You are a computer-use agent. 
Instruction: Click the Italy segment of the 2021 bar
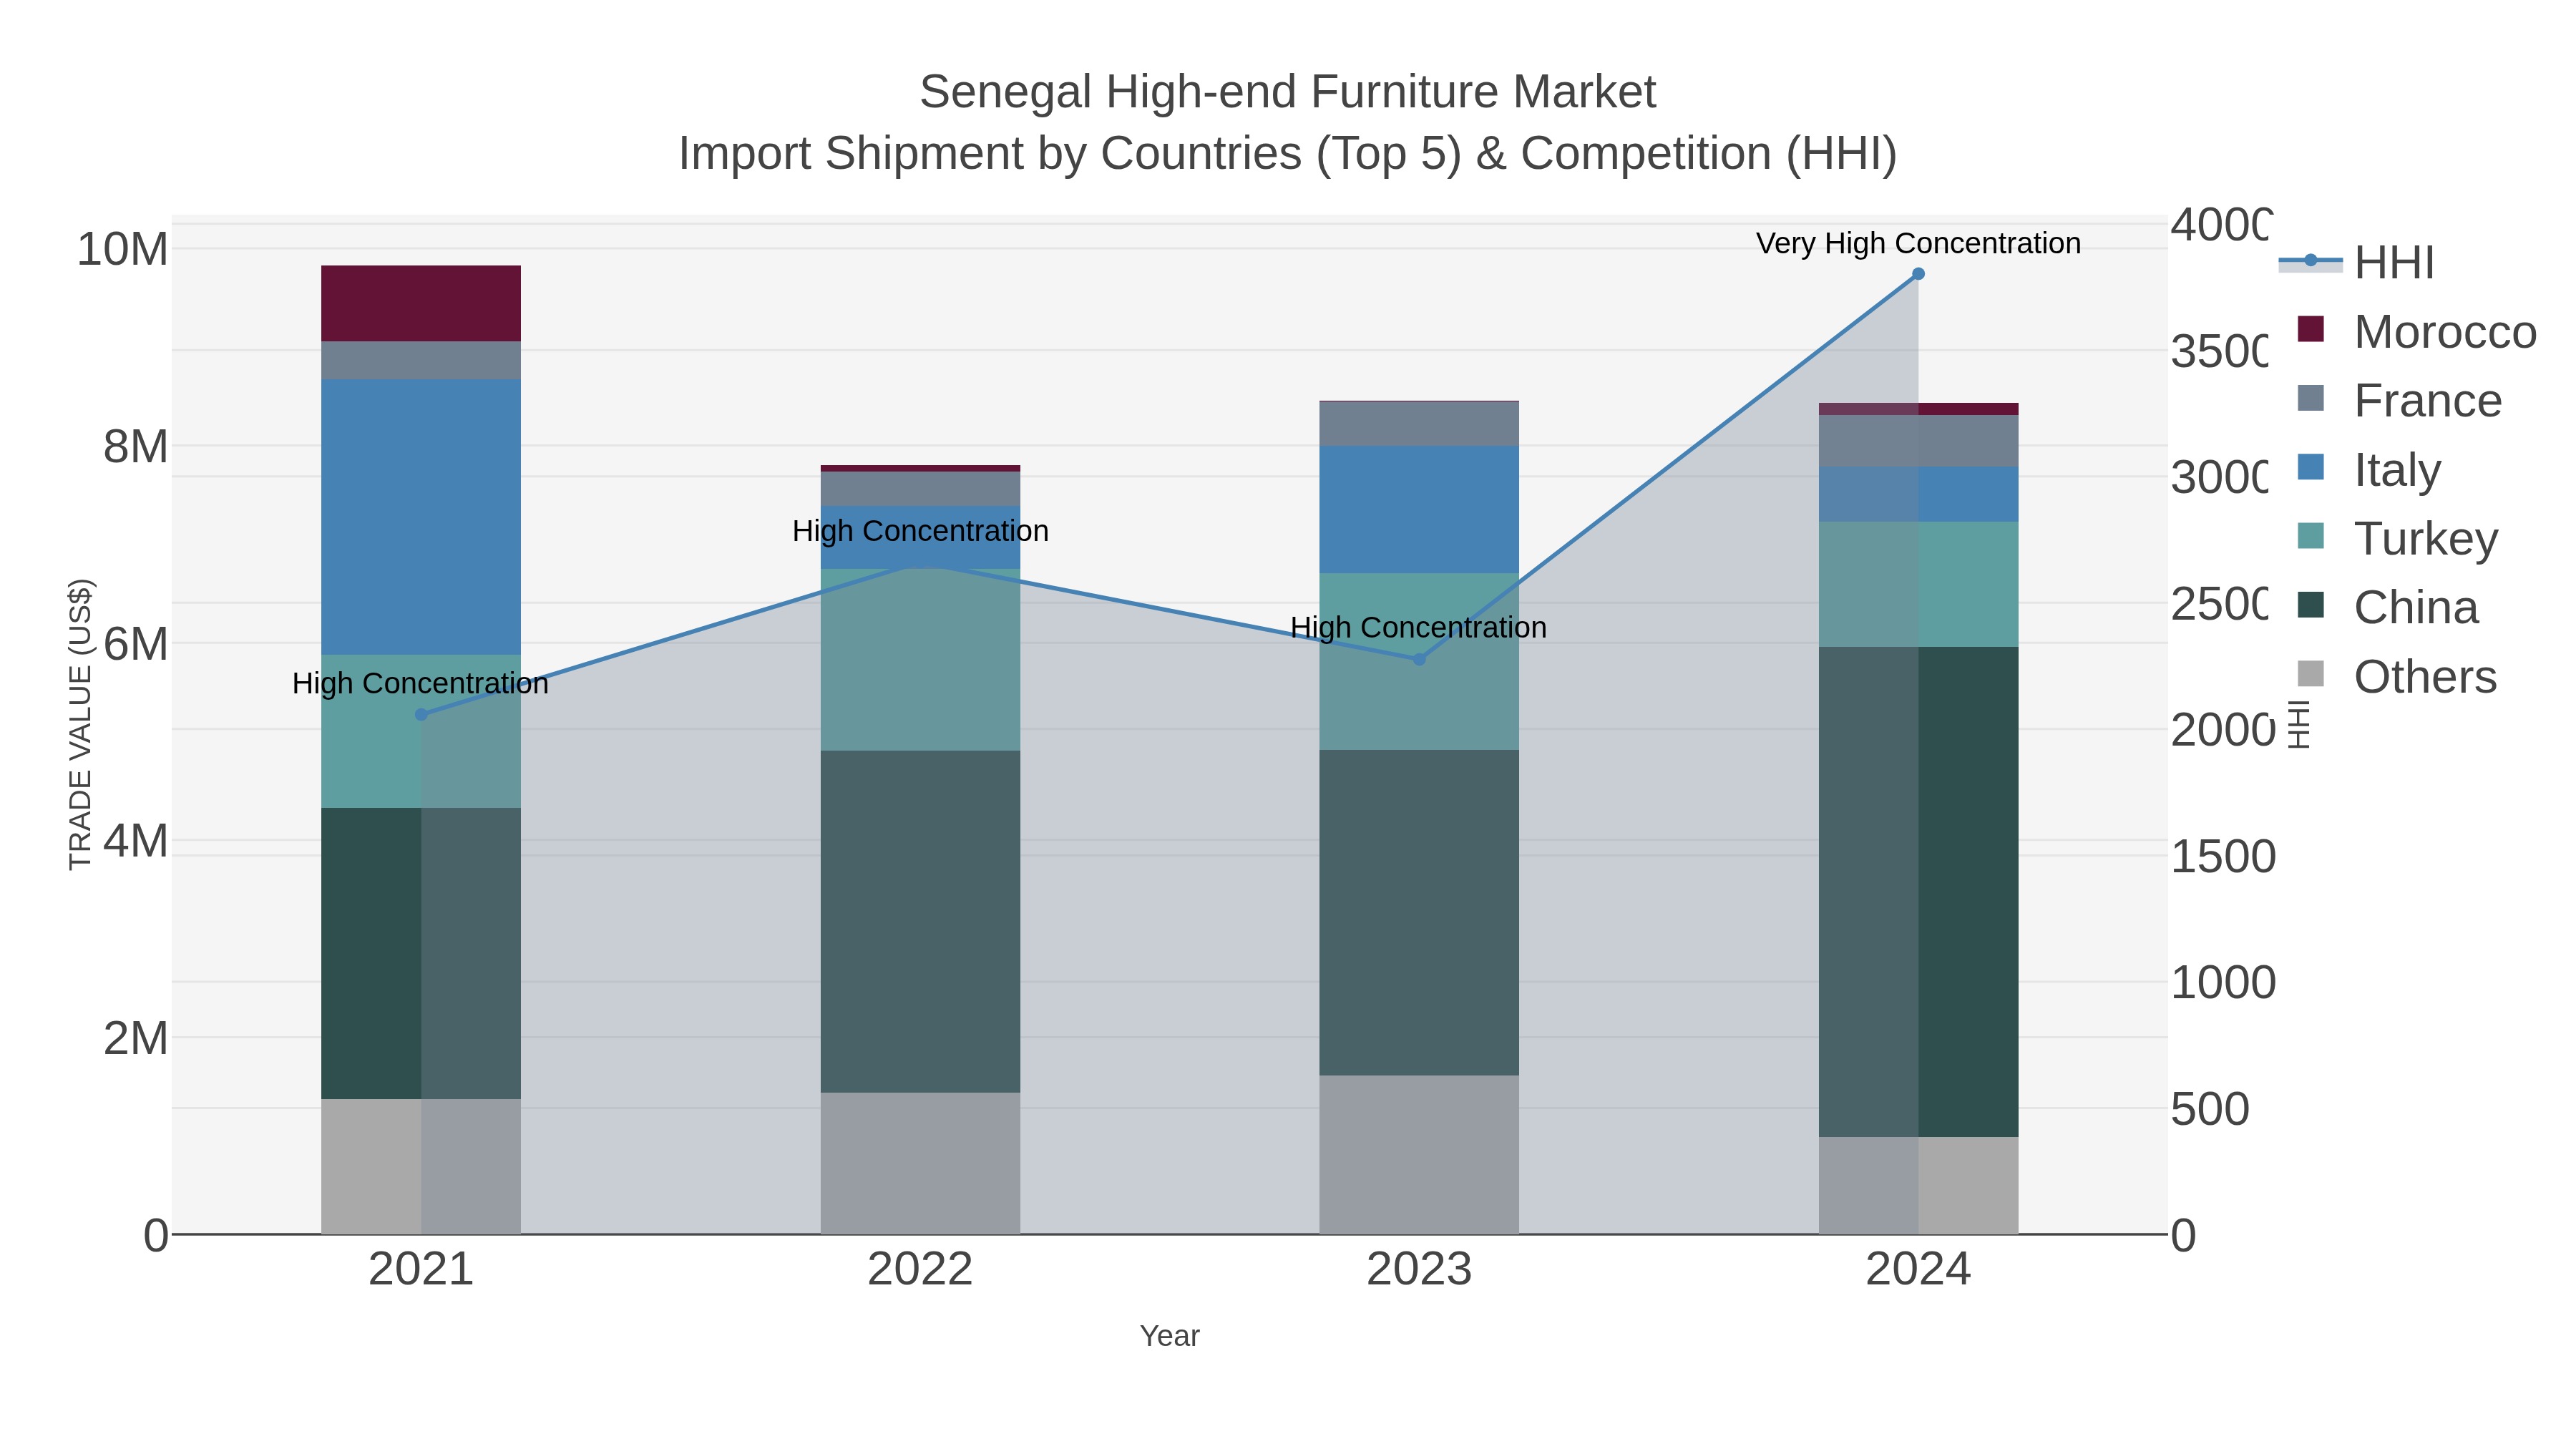tap(421, 517)
